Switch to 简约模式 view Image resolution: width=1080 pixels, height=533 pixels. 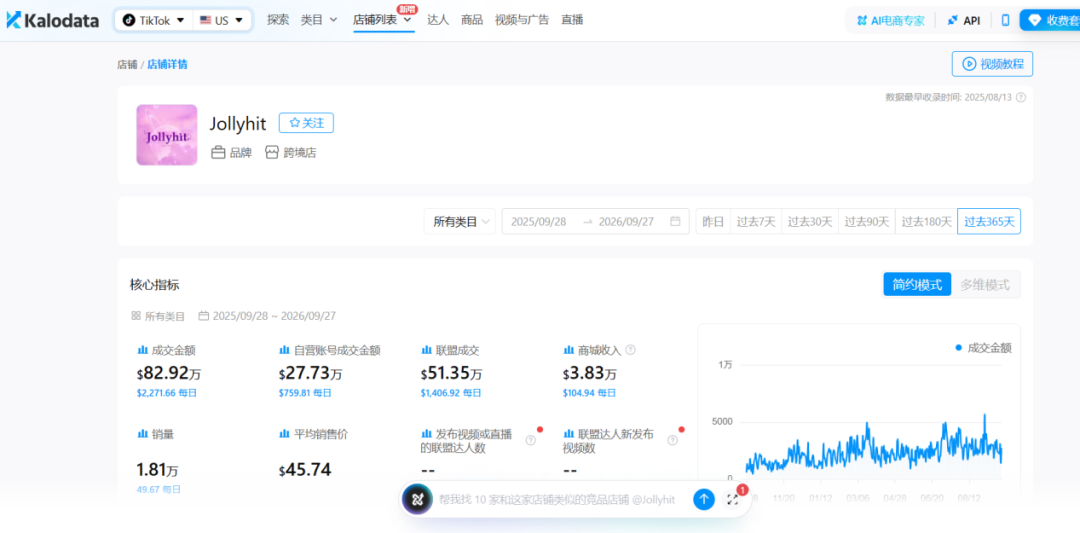[917, 284]
